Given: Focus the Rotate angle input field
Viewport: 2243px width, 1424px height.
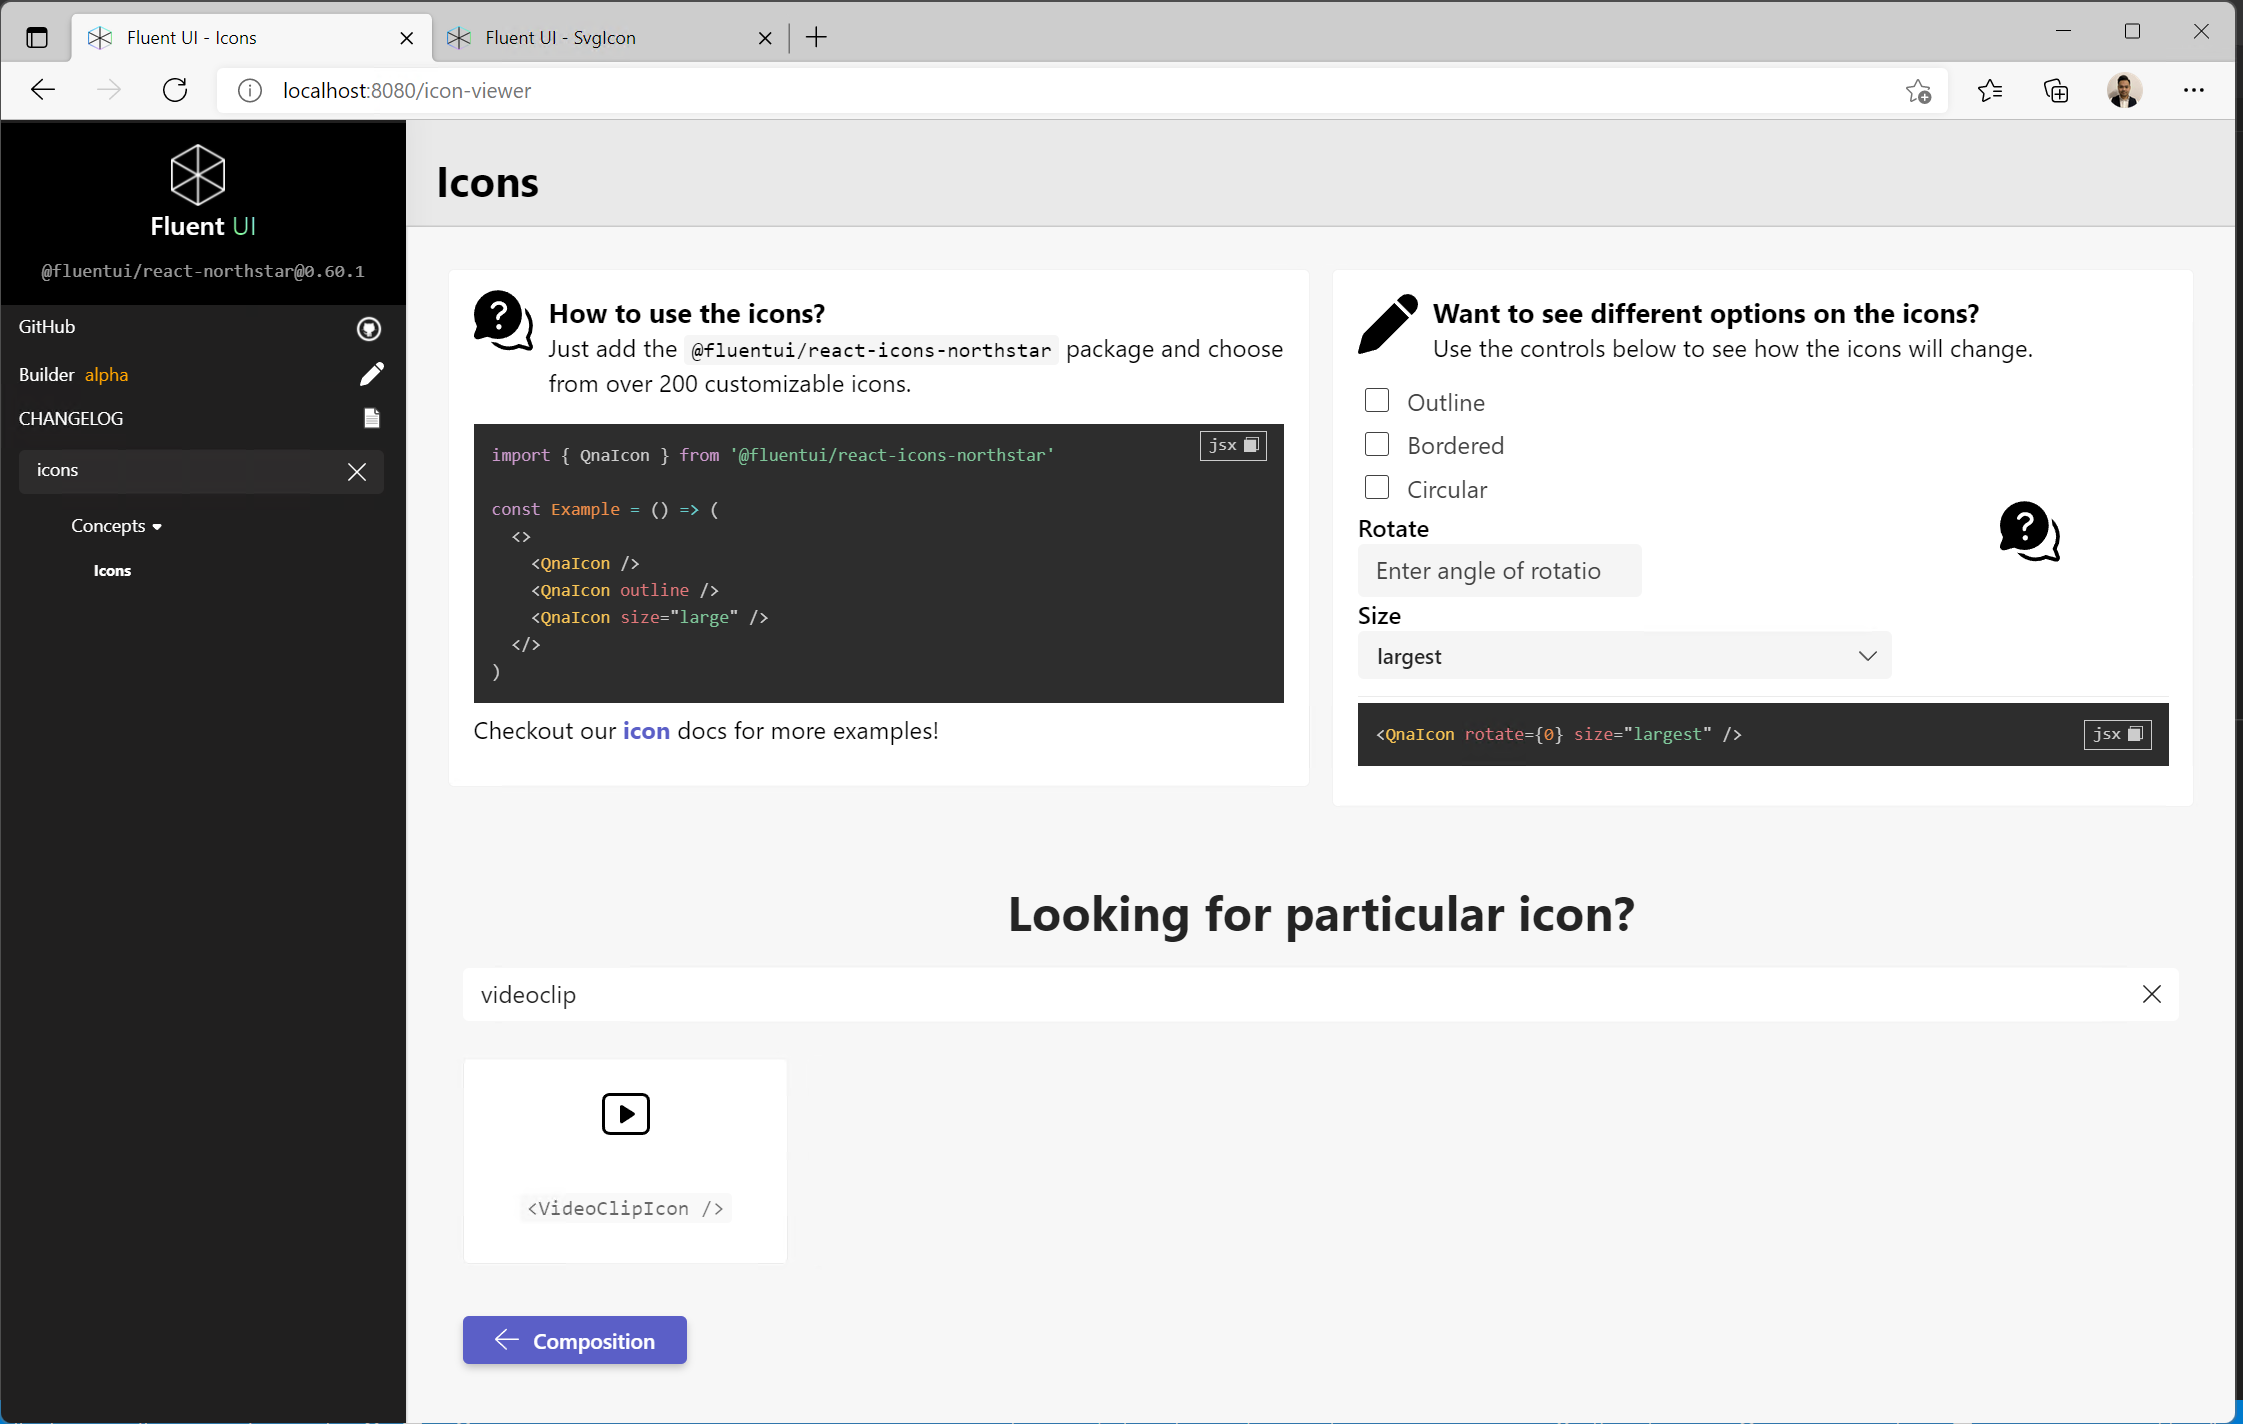Looking at the screenshot, I should [x=1499, y=571].
